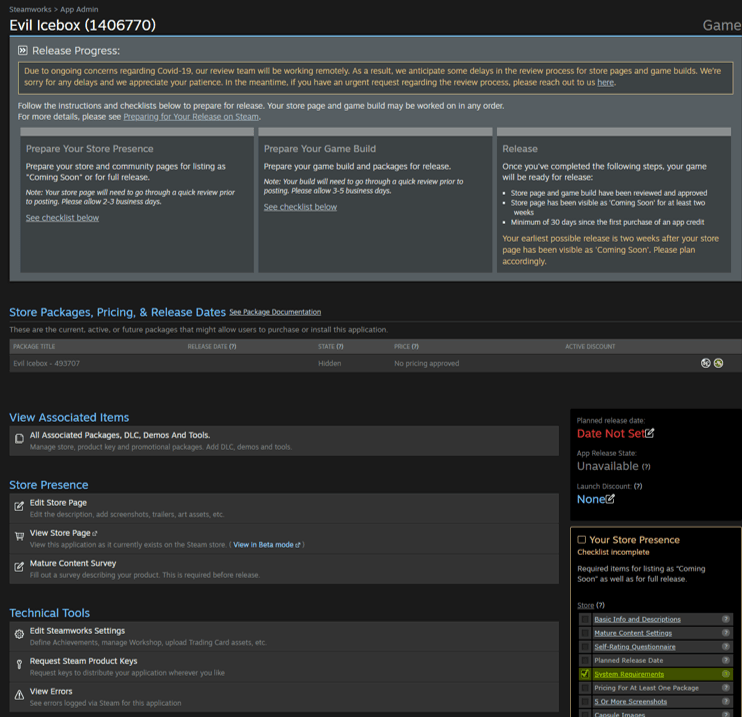Toggle Pricing For At Least One Package checkbox
This screenshot has width=742, height=717.
click(x=585, y=688)
